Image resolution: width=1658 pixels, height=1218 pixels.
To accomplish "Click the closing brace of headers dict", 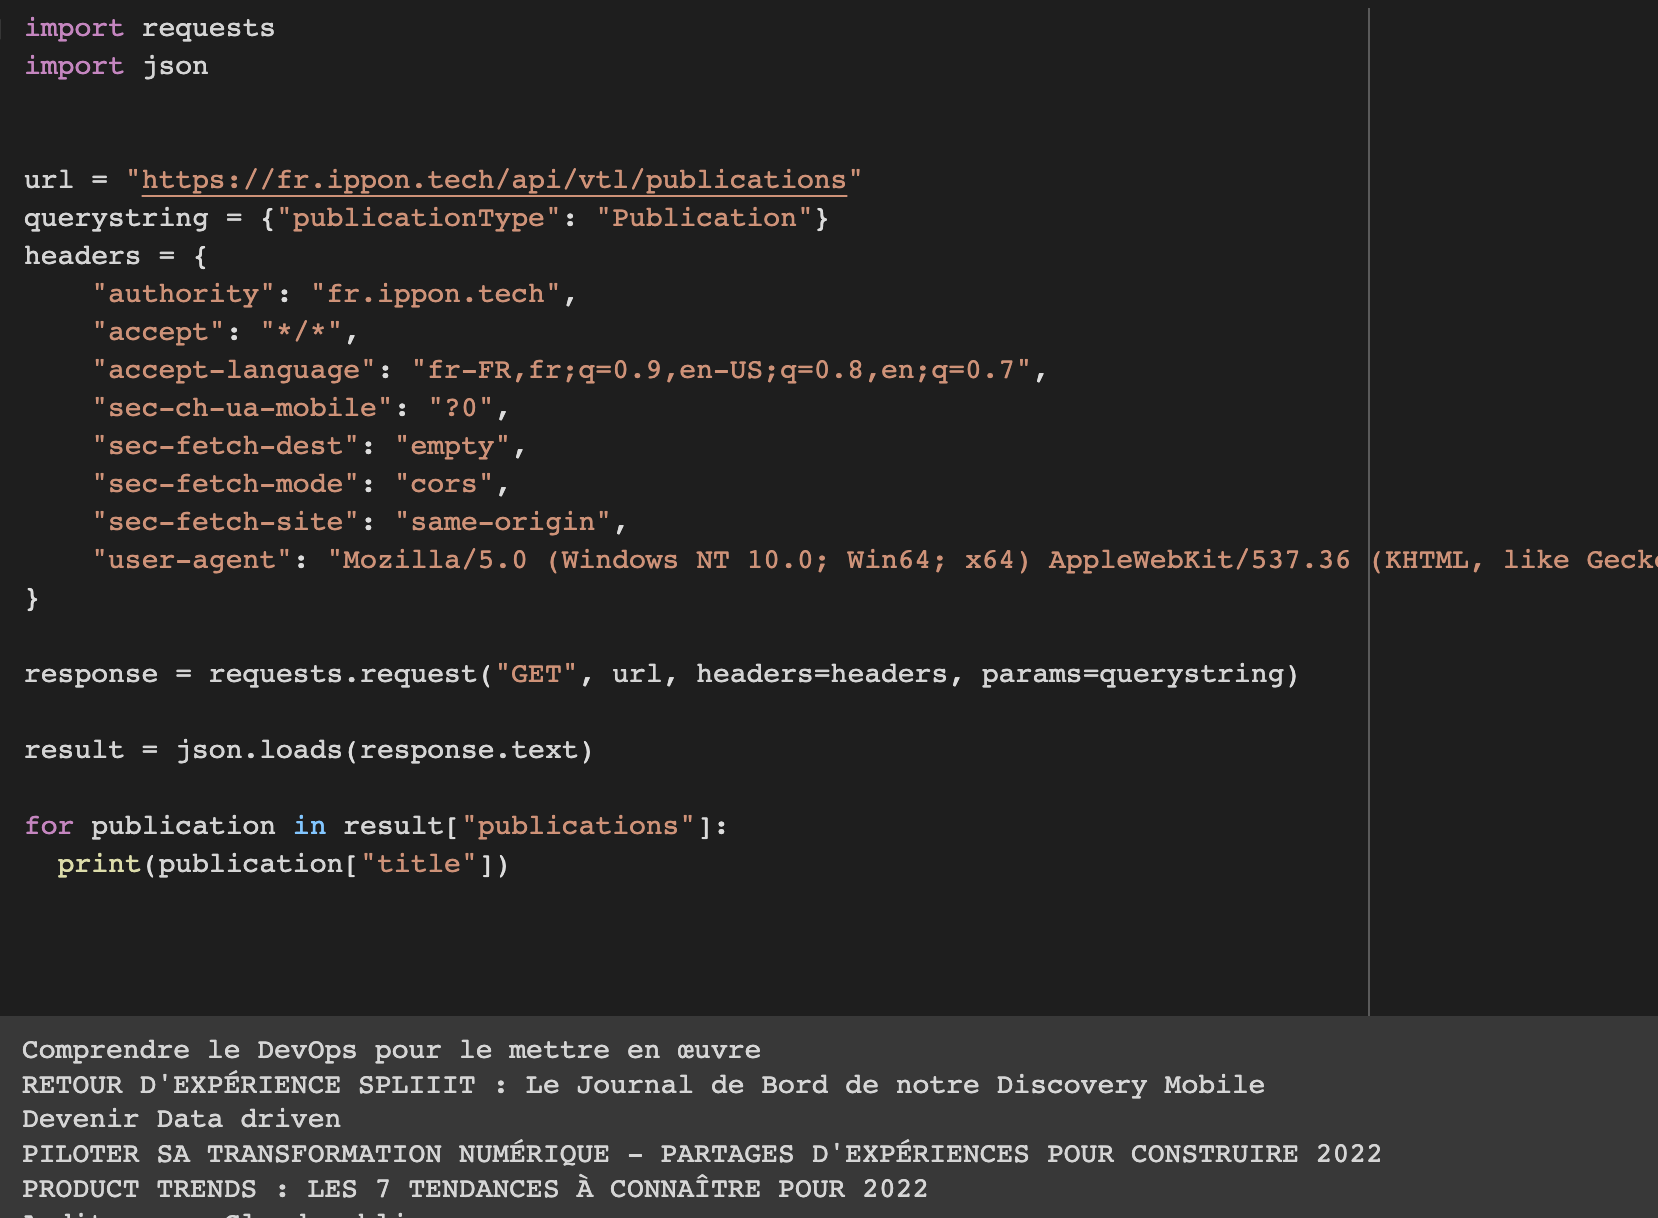I will coord(32,598).
